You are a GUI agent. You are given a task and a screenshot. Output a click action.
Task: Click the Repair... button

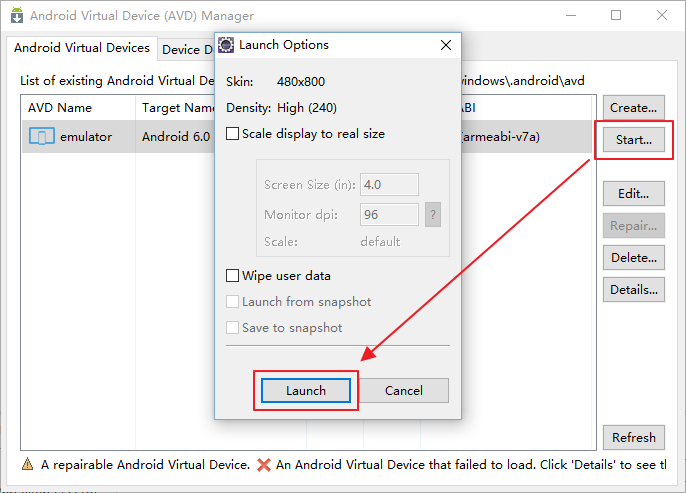(x=634, y=226)
